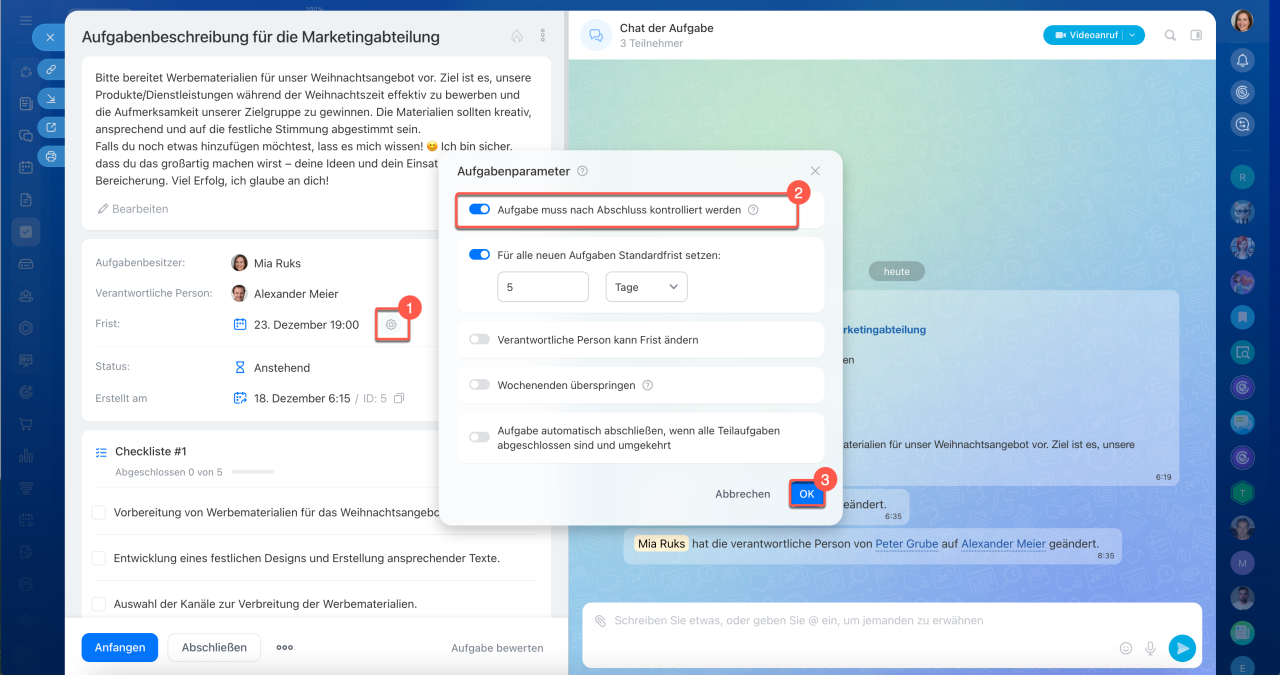Open the three-dot menu next to the task title
The width and height of the screenshot is (1280, 675).
click(x=543, y=36)
